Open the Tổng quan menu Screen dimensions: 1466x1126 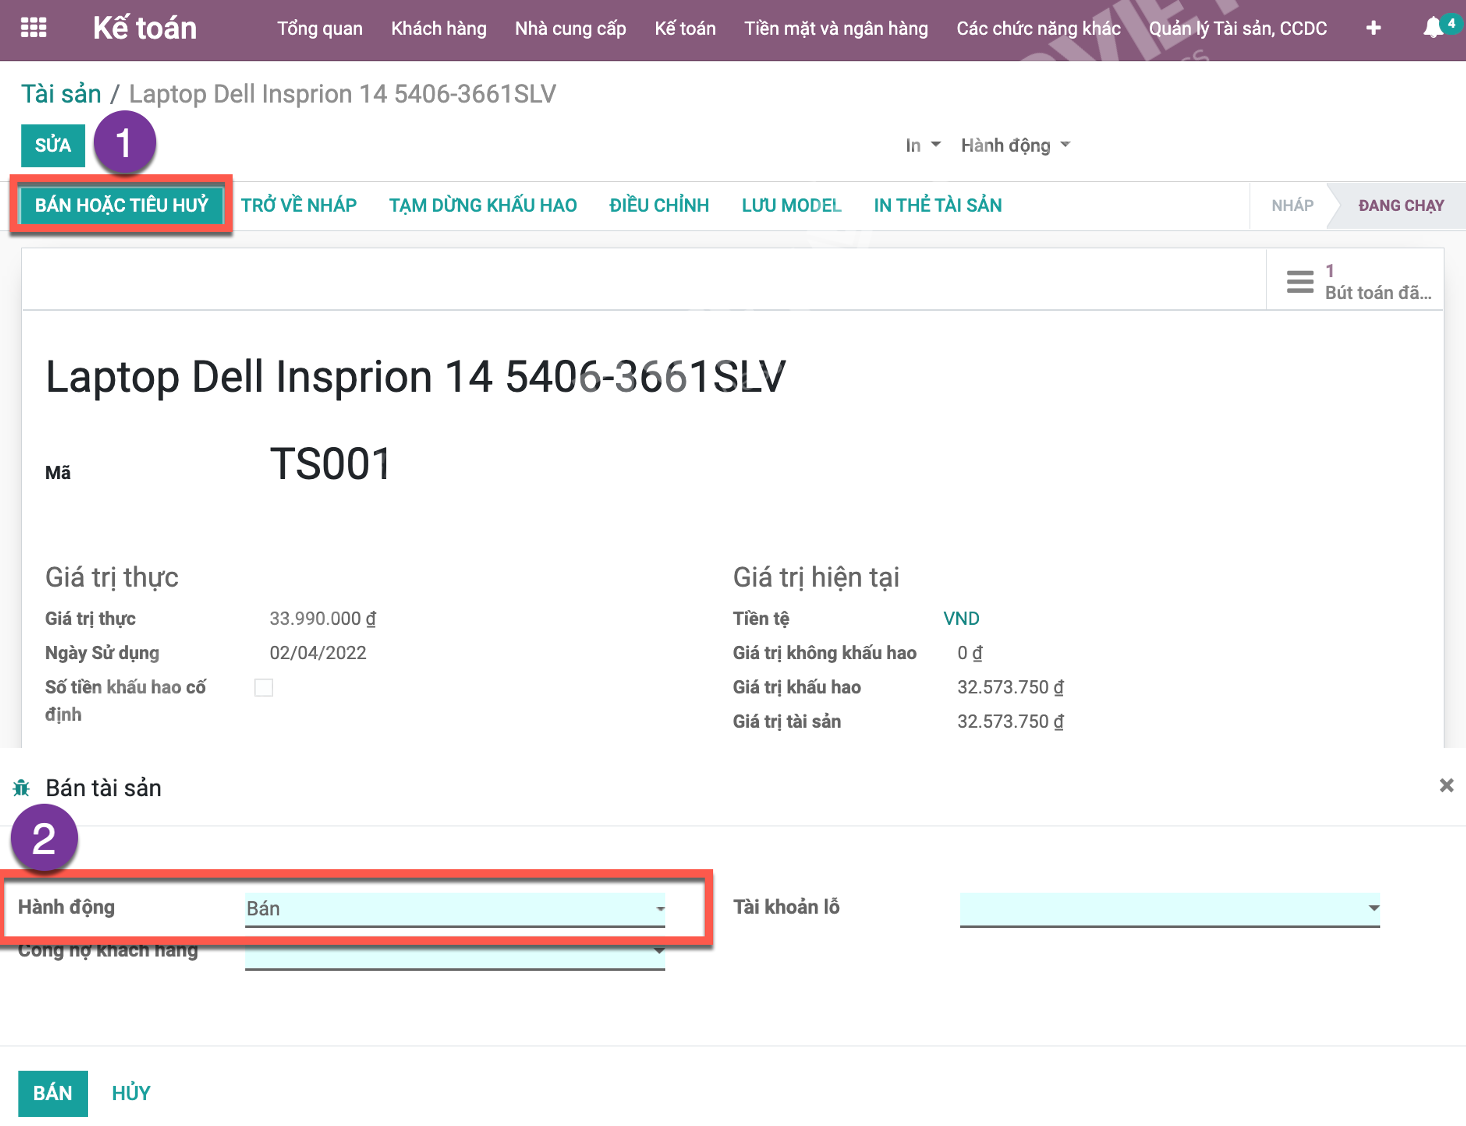point(320,29)
